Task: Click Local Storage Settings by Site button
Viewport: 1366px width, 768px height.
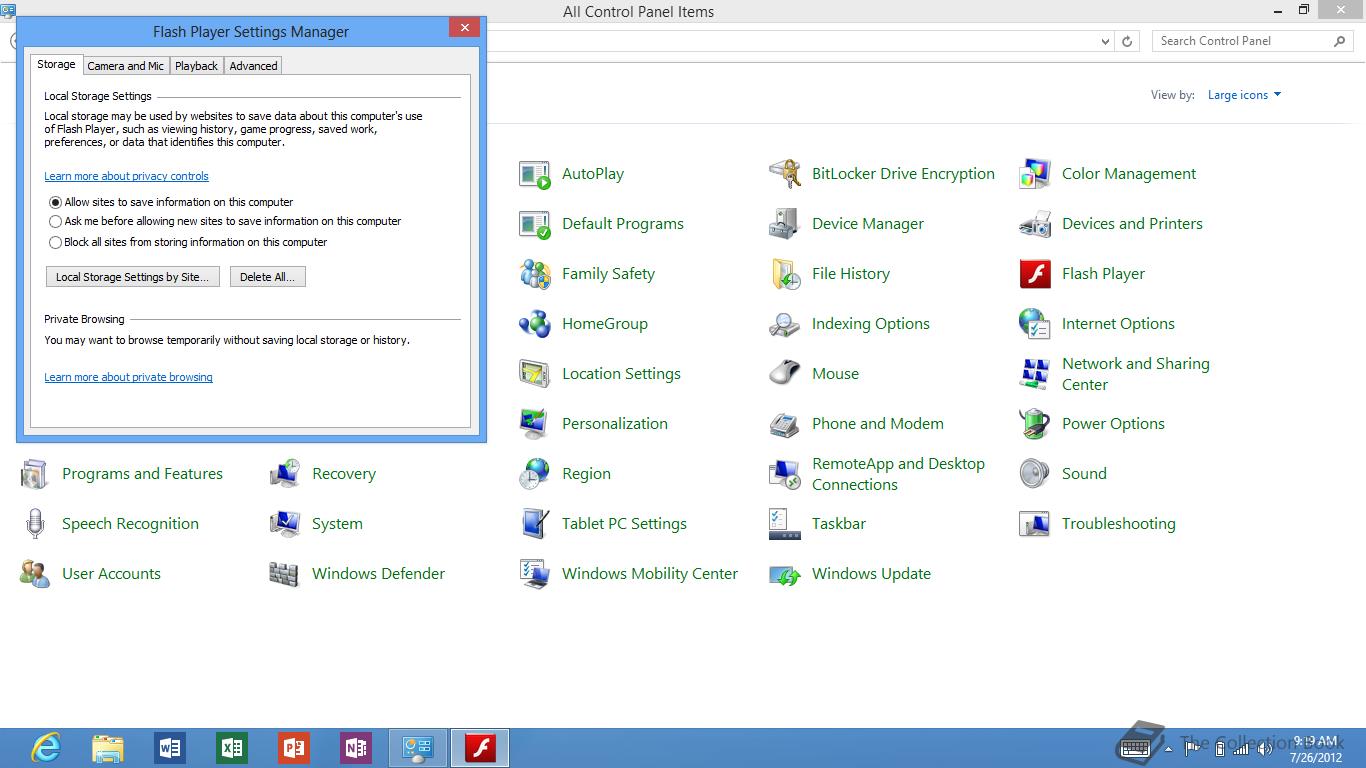Action: pyautogui.click(x=133, y=277)
